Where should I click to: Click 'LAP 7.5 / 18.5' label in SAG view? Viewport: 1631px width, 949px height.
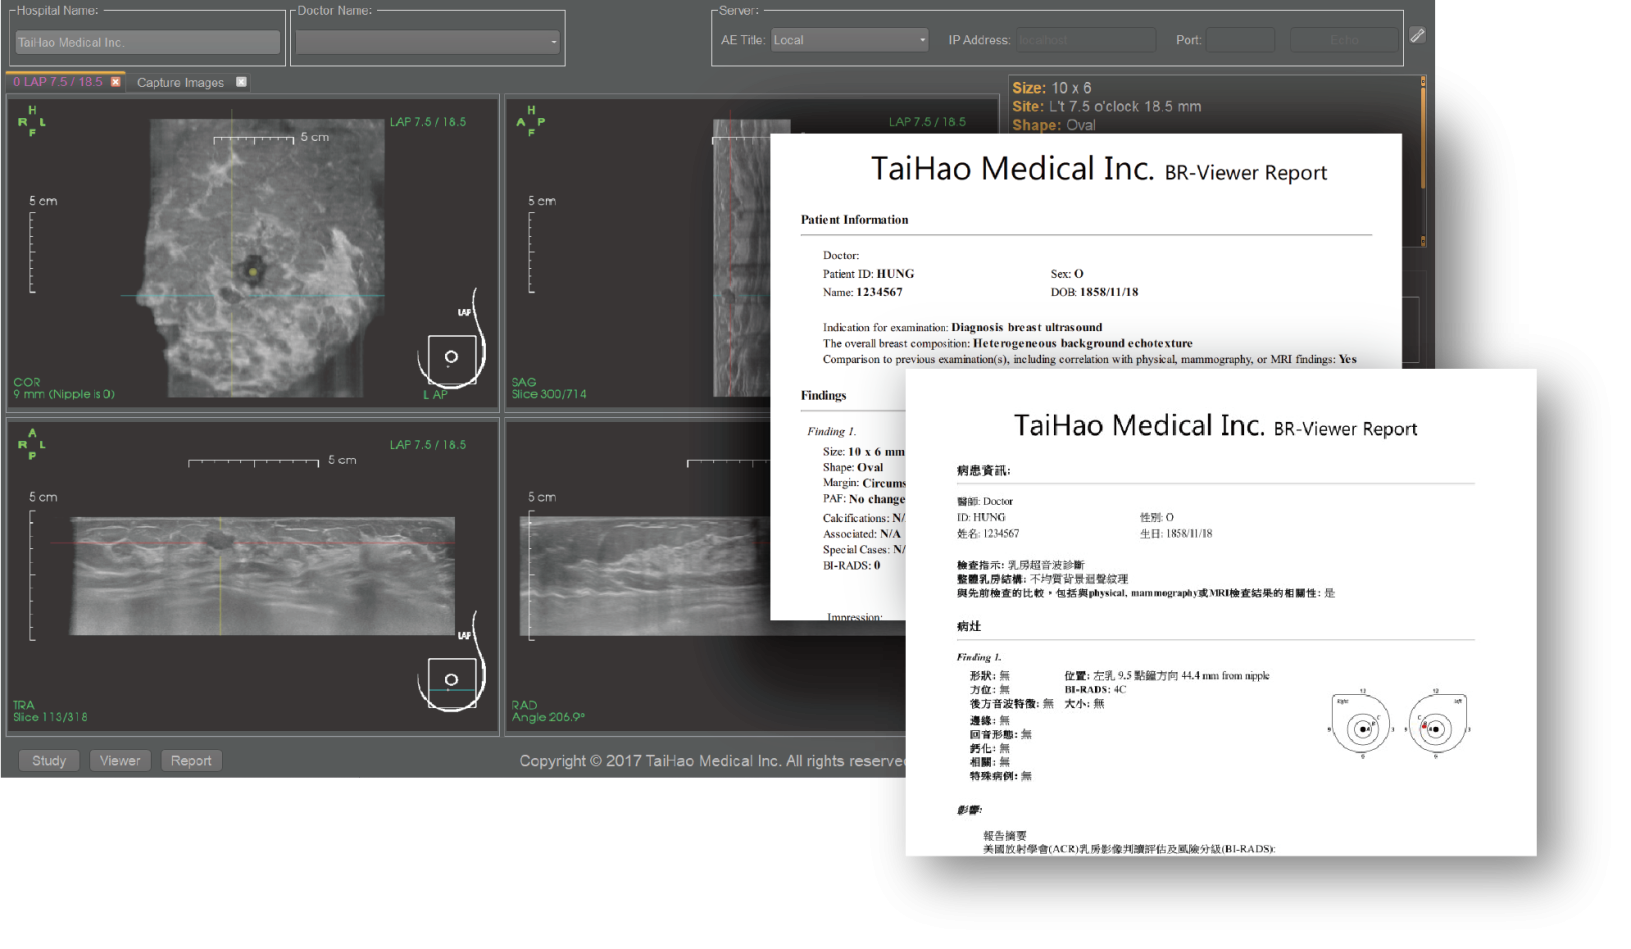pyautogui.click(x=928, y=122)
